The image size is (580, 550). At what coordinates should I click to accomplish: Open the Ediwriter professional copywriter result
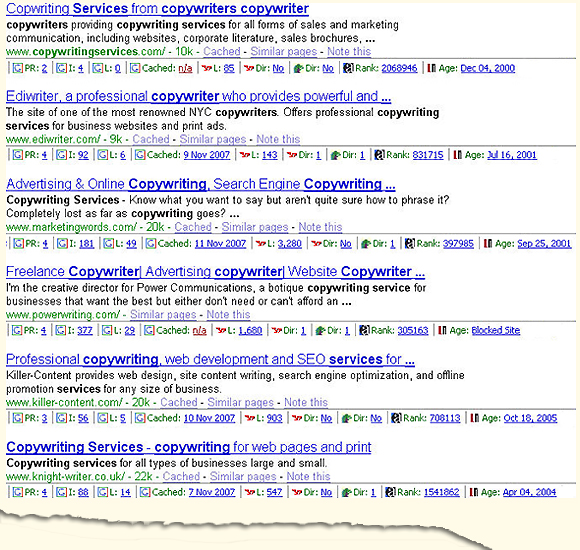point(199,96)
